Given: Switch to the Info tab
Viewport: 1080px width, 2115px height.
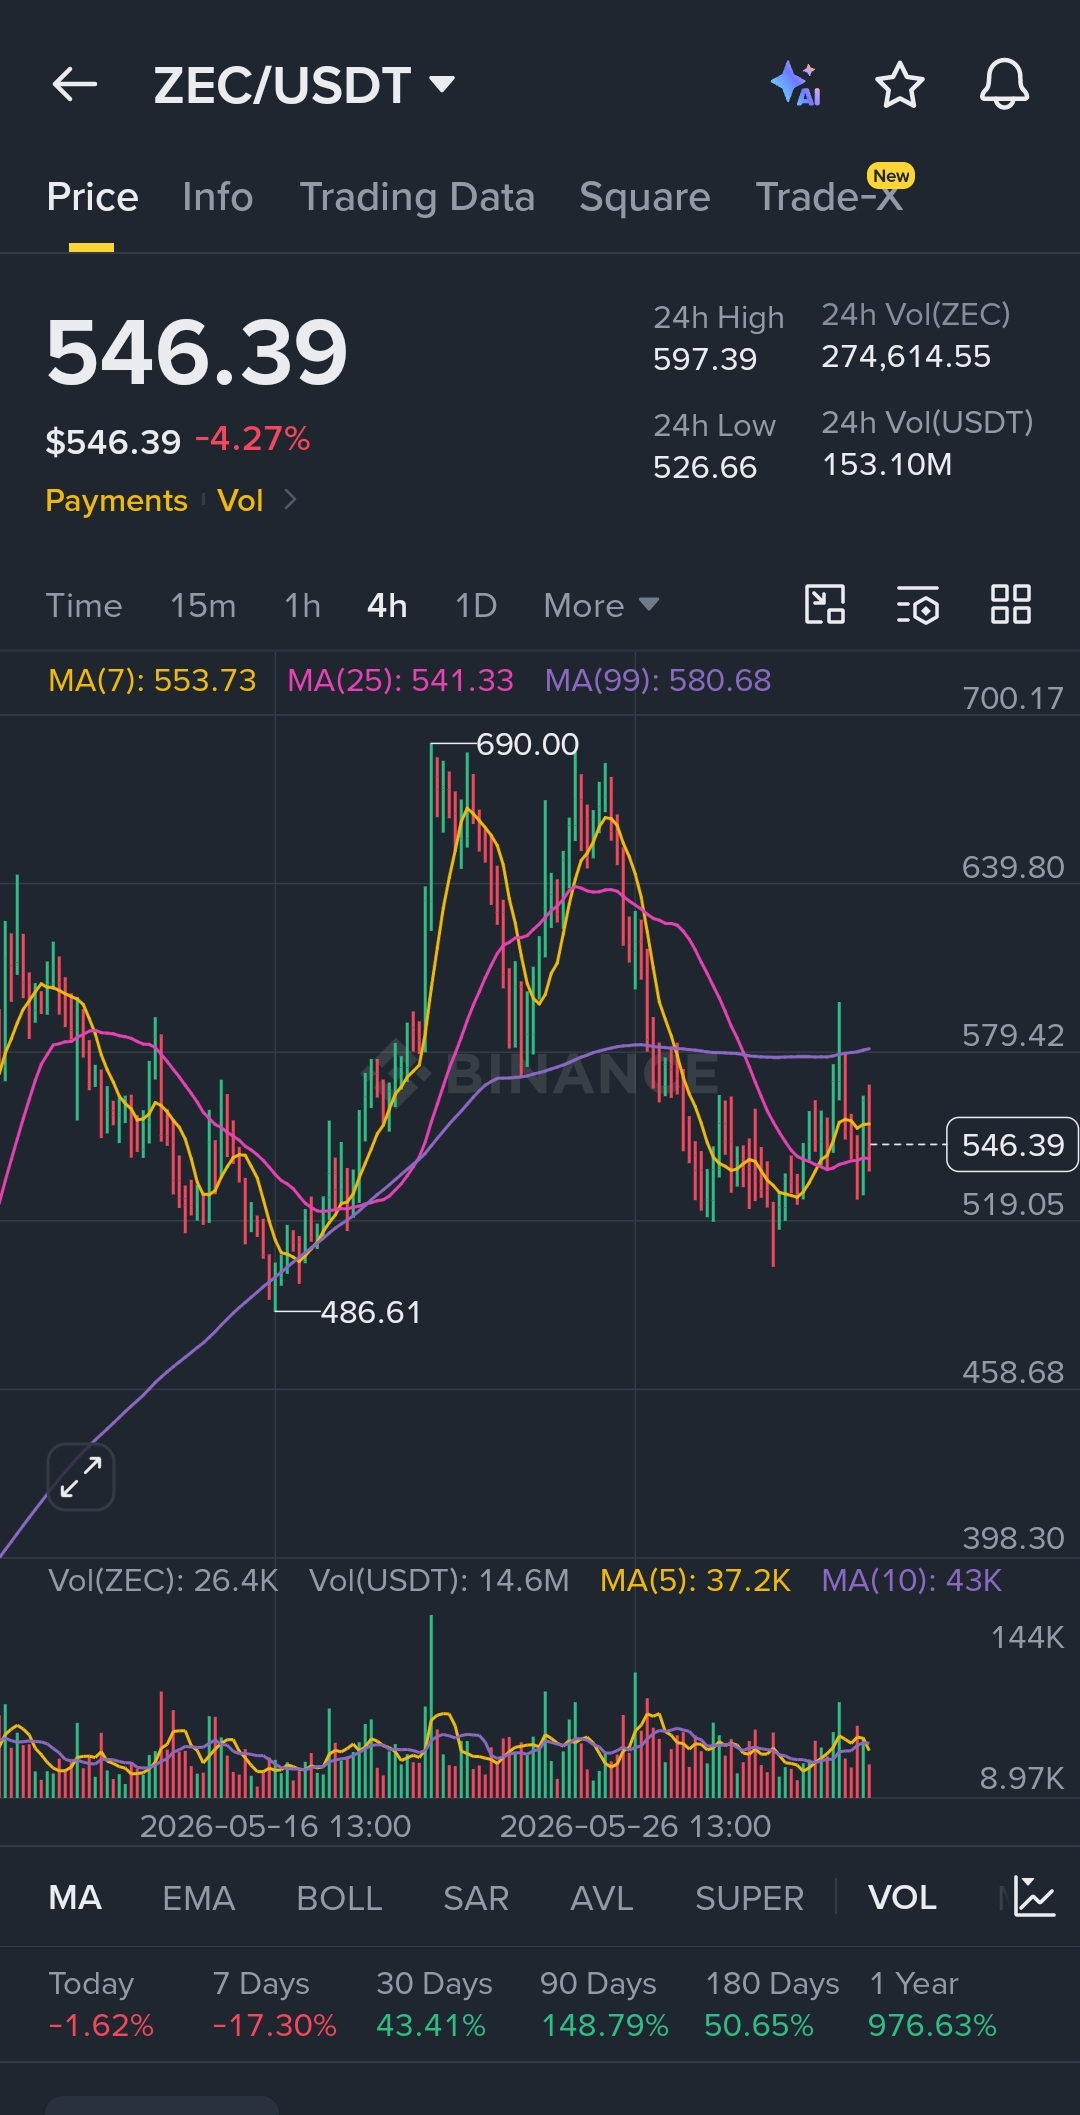Looking at the screenshot, I should 218,197.
